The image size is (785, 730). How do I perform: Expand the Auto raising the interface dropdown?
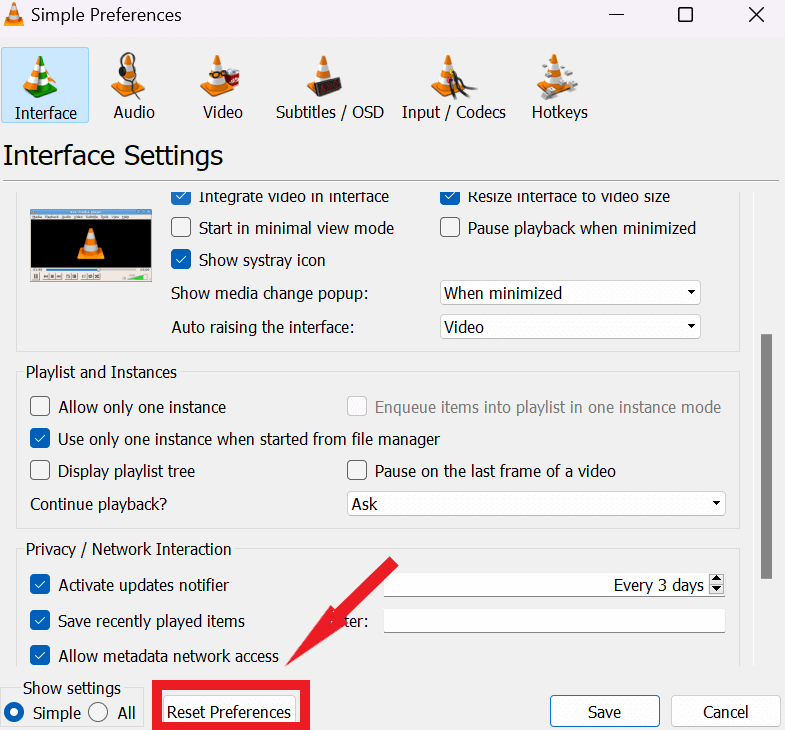pyautogui.click(x=570, y=327)
